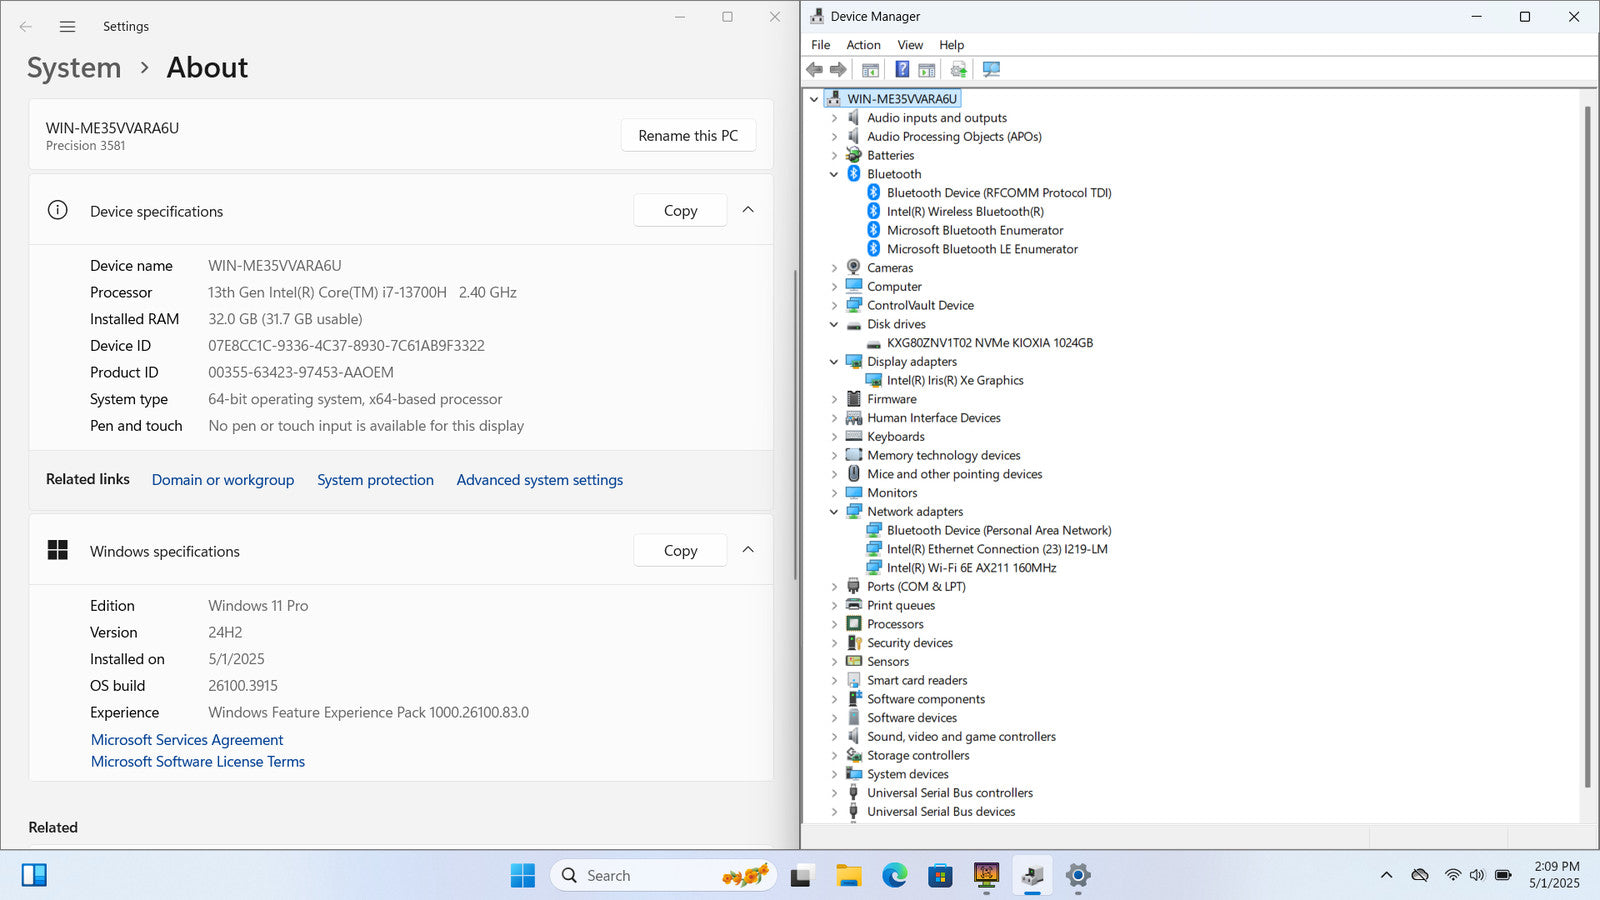Select Microsoft Bluetooth LE Enumerator
This screenshot has height=900, width=1600.
coord(982,249)
